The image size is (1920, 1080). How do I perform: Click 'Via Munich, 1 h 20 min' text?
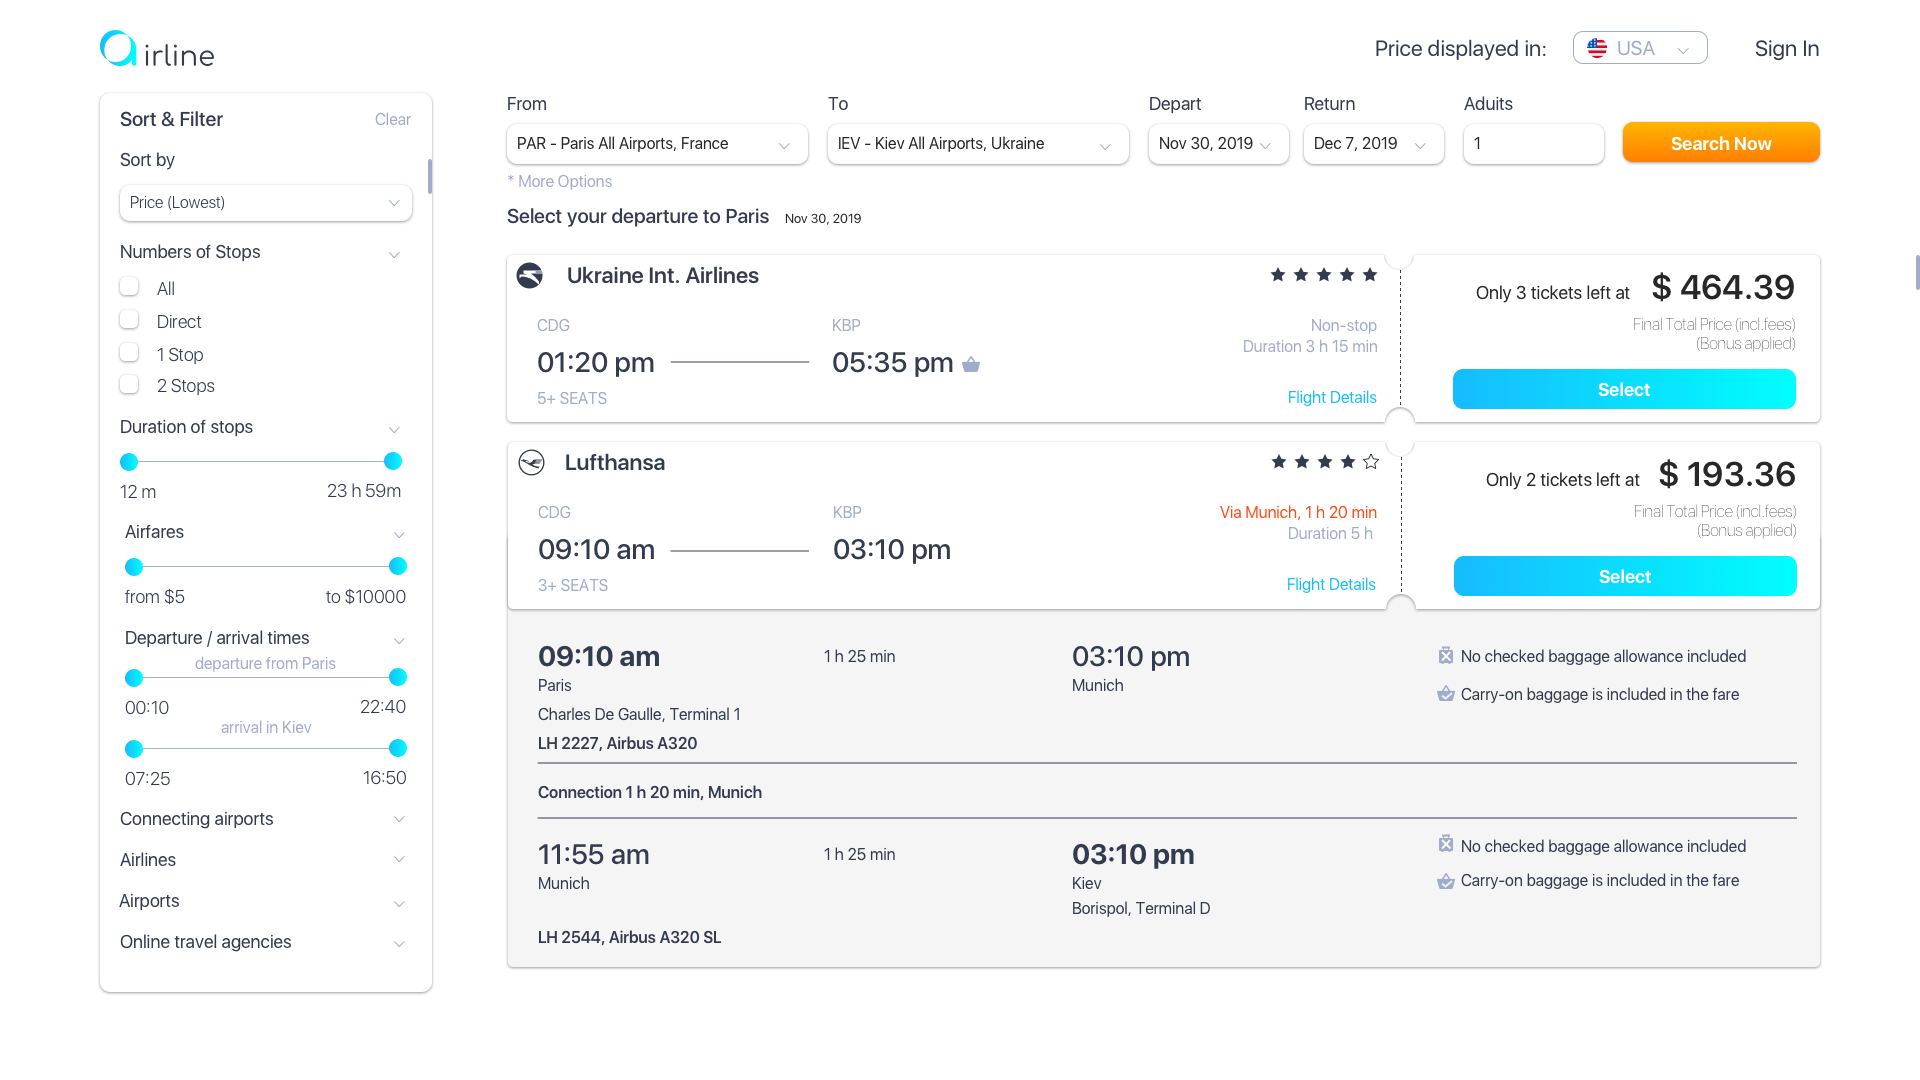click(1298, 512)
